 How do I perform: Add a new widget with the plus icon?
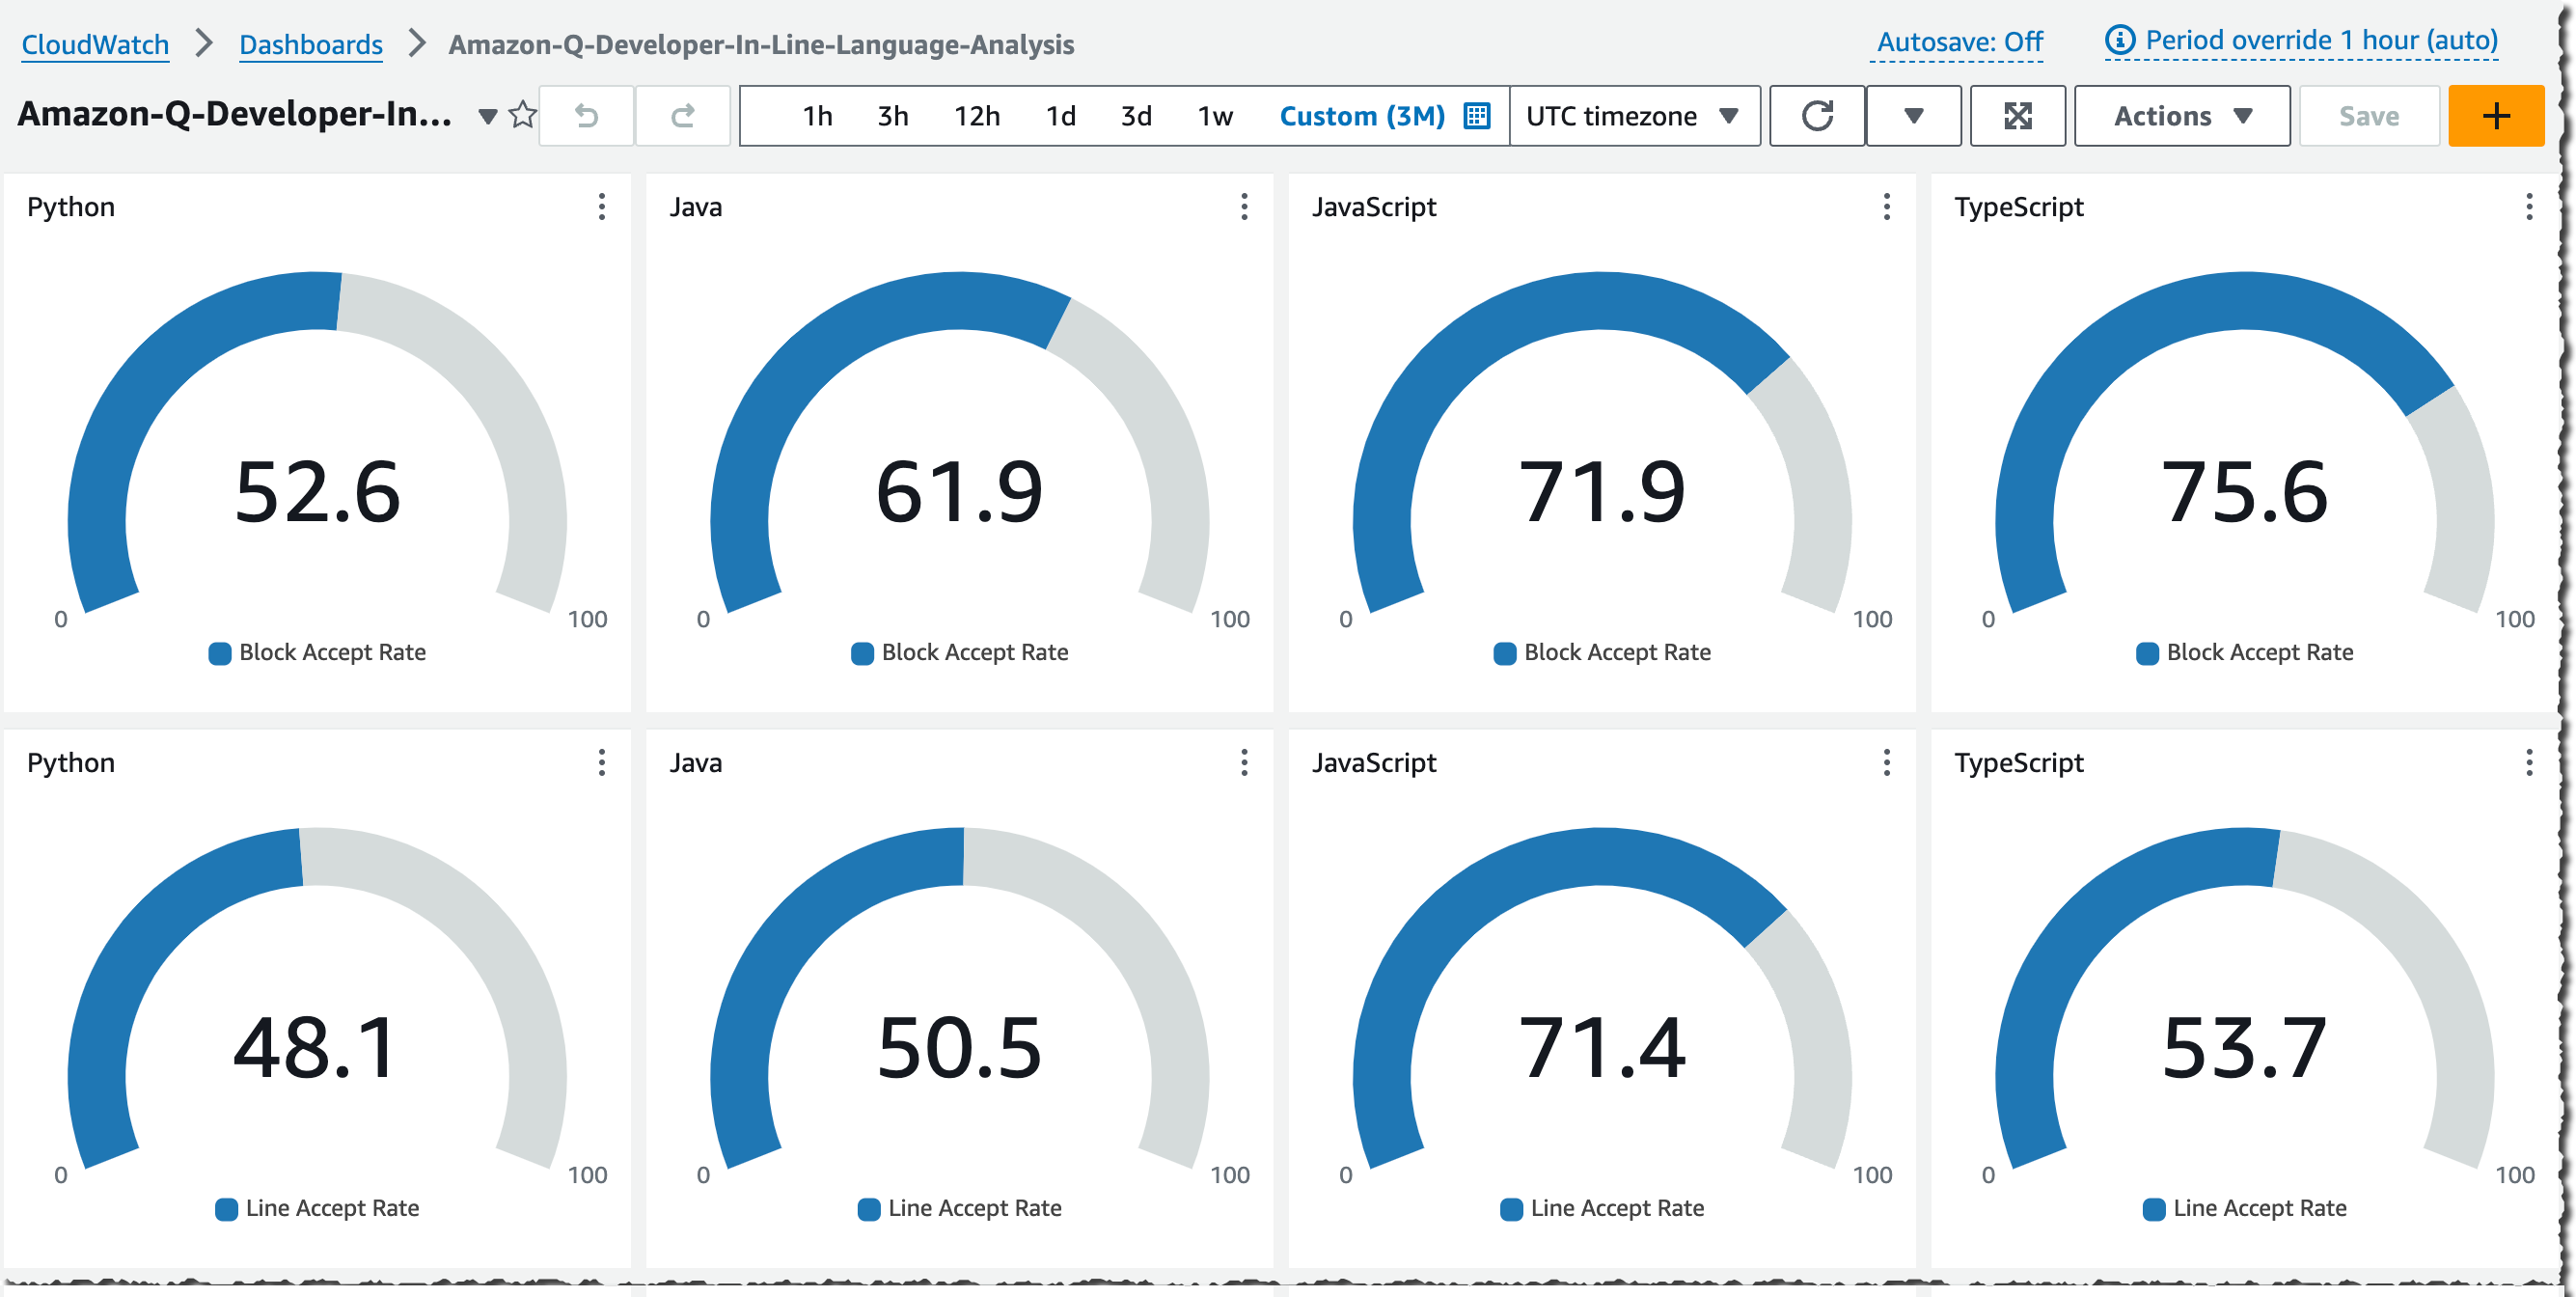tap(2495, 114)
